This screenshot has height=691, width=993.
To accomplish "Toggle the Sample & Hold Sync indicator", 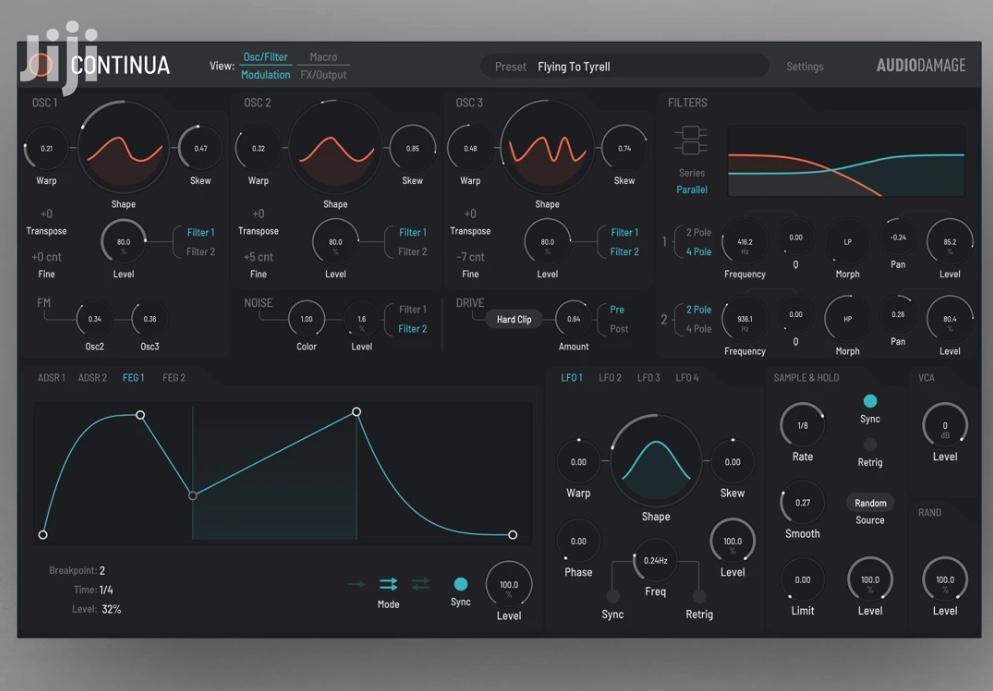I will click(870, 401).
